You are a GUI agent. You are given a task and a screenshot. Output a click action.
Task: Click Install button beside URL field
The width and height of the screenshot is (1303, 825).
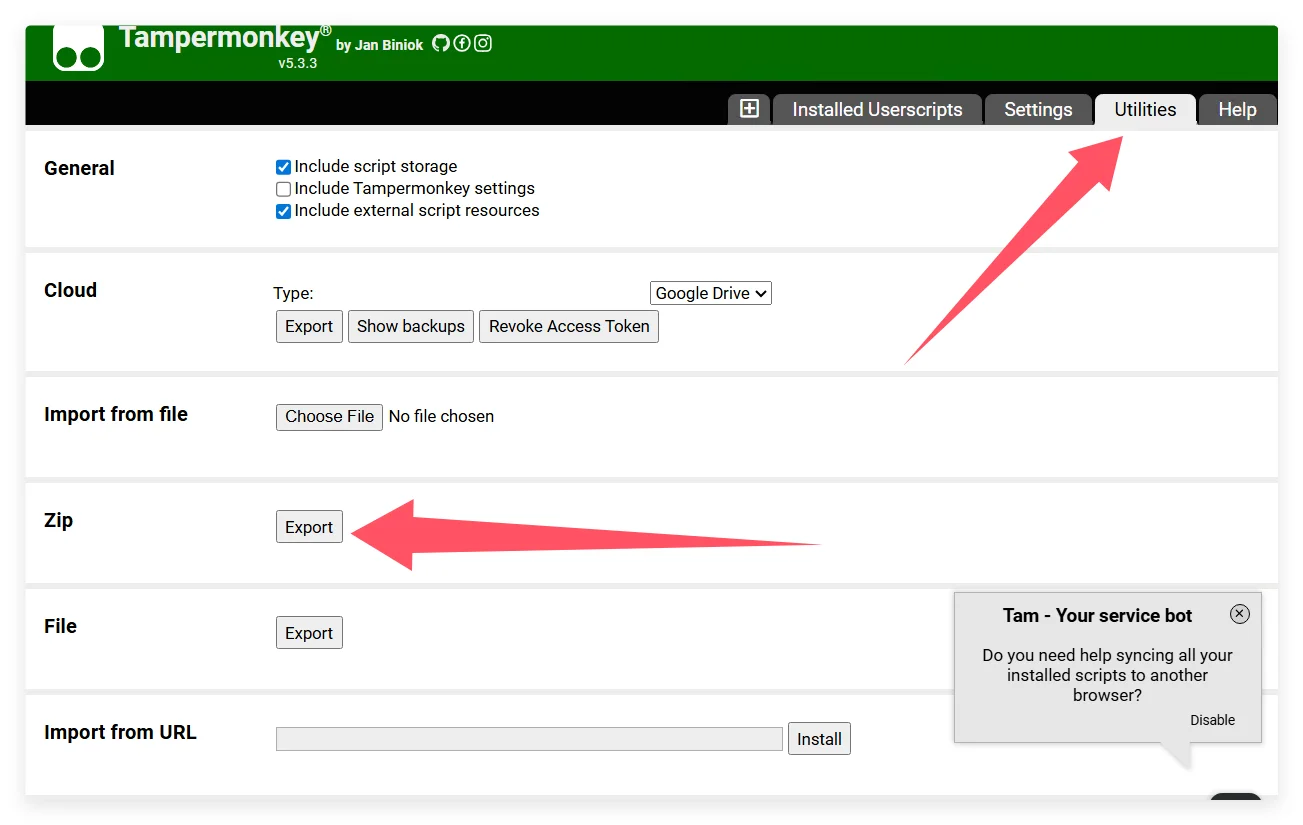point(819,739)
